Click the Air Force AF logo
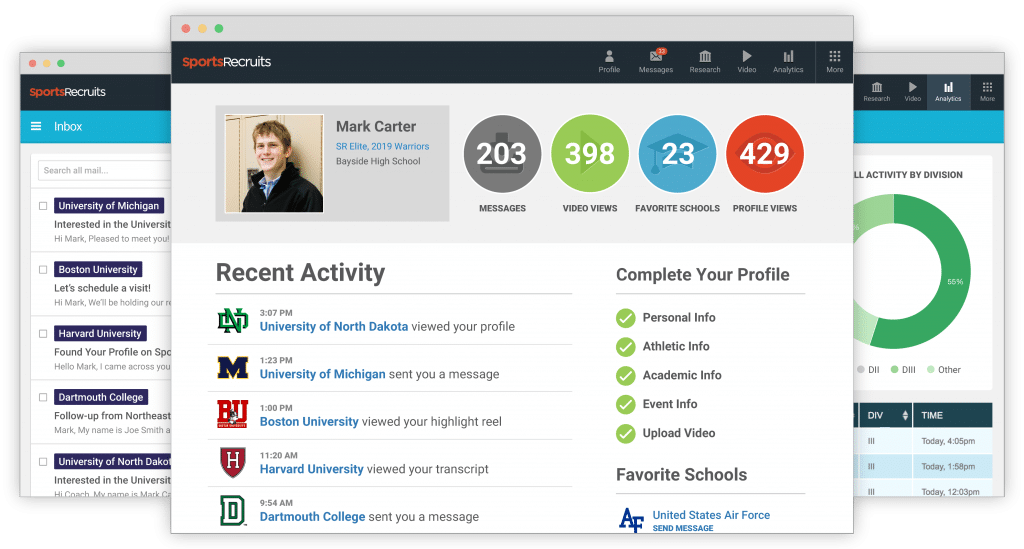Image resolution: width=1024 pixels, height=549 pixels. tap(632, 520)
